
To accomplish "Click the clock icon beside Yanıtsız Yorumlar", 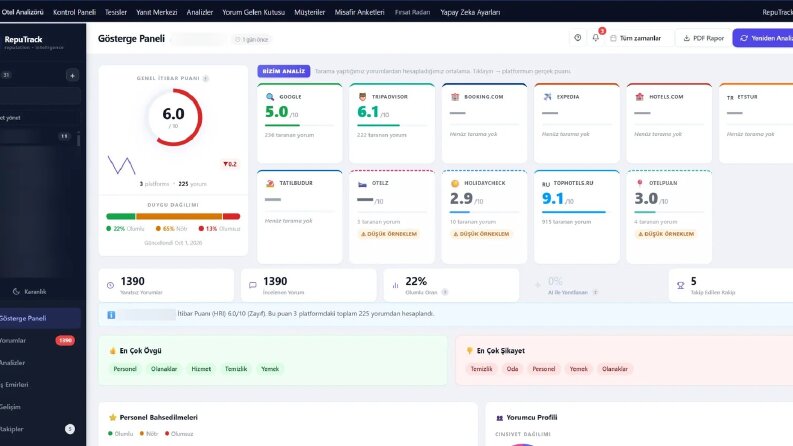I will coord(110,285).
